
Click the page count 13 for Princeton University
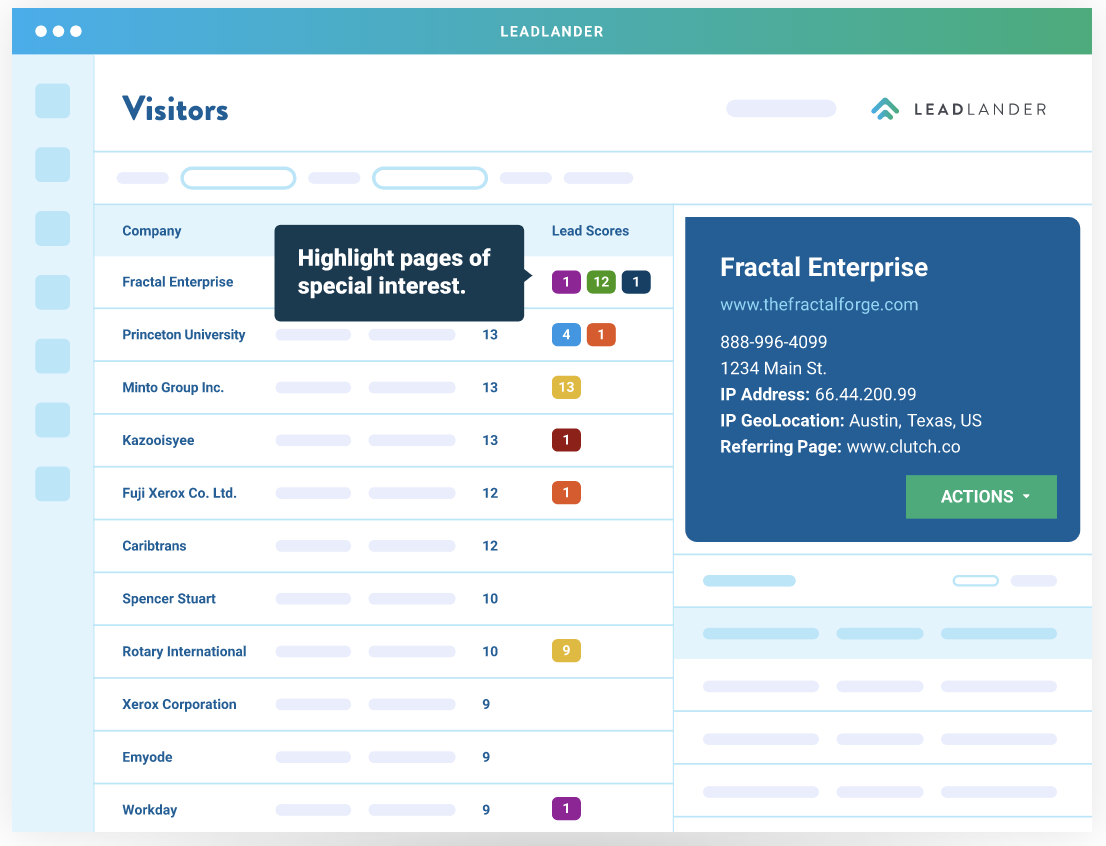point(490,335)
